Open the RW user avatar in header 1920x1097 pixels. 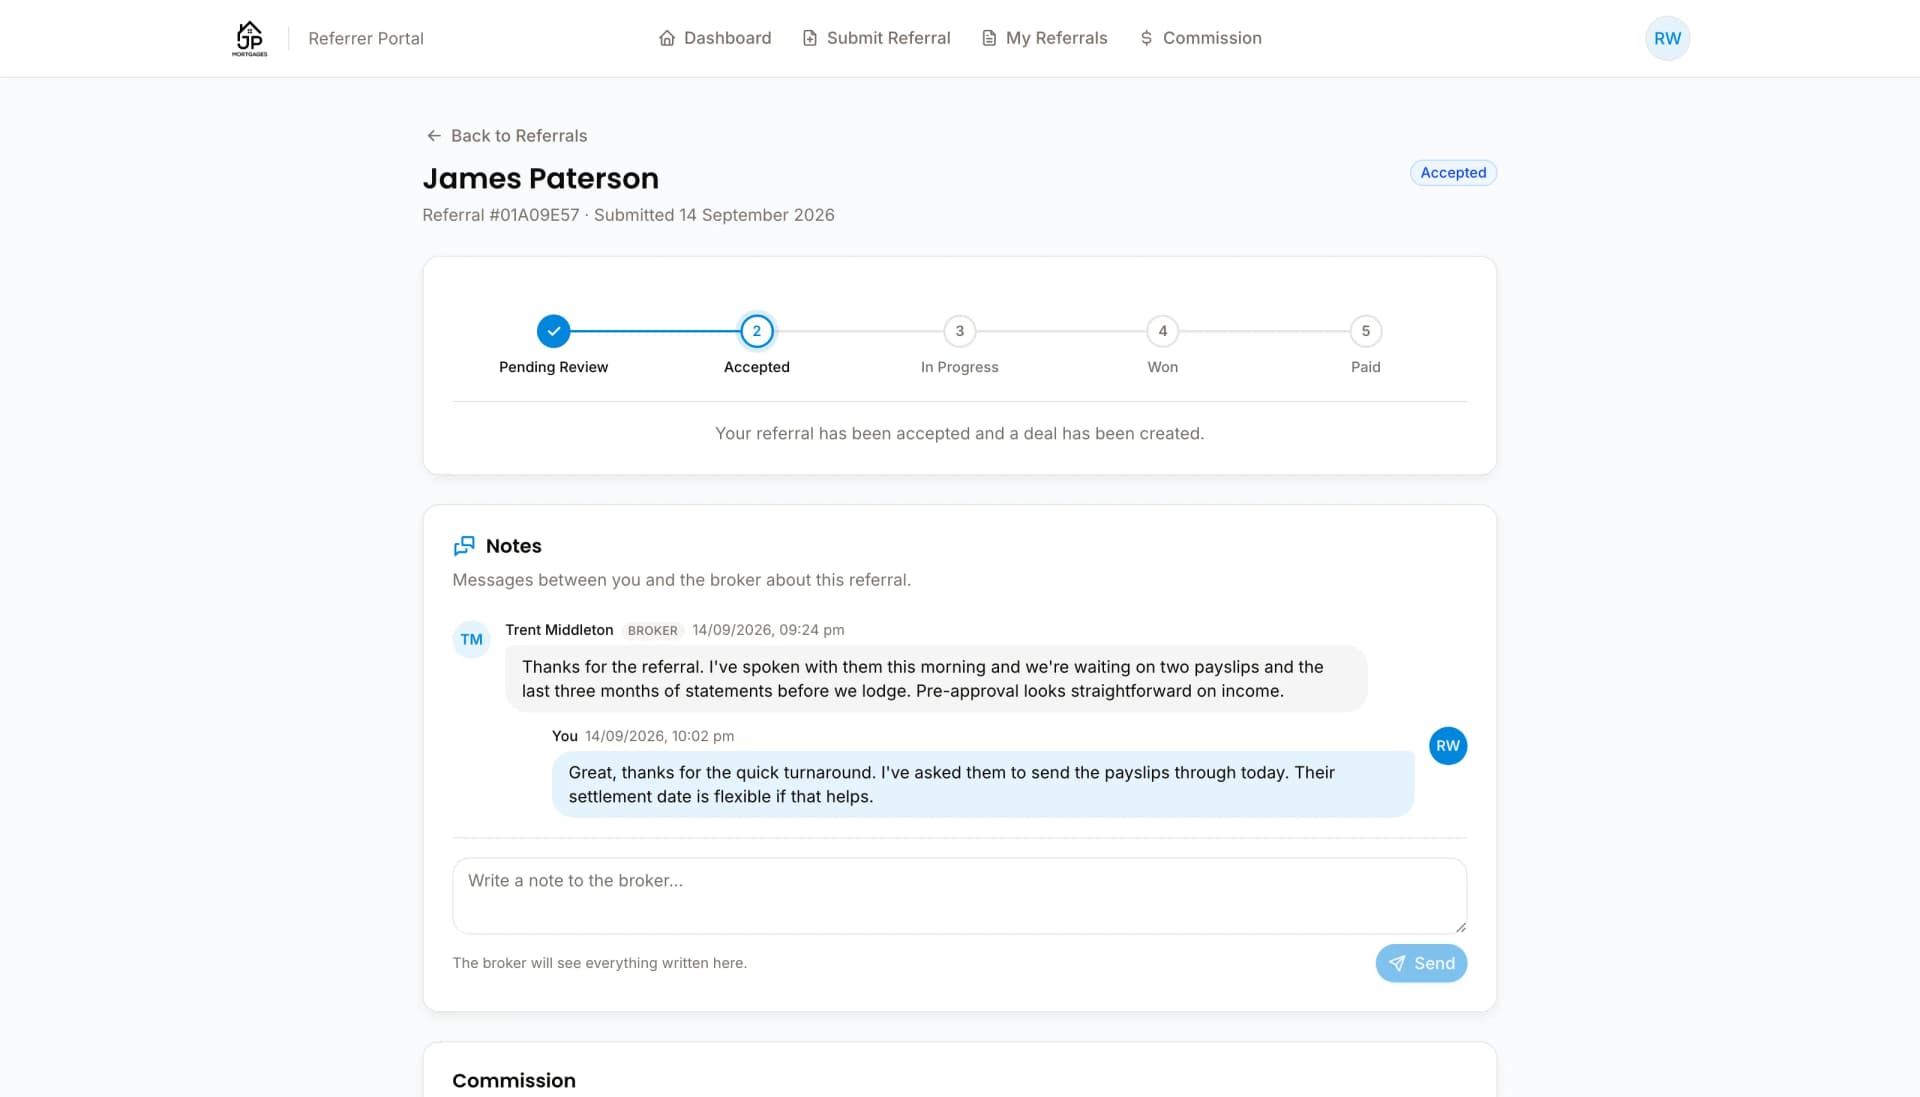pyautogui.click(x=1667, y=38)
